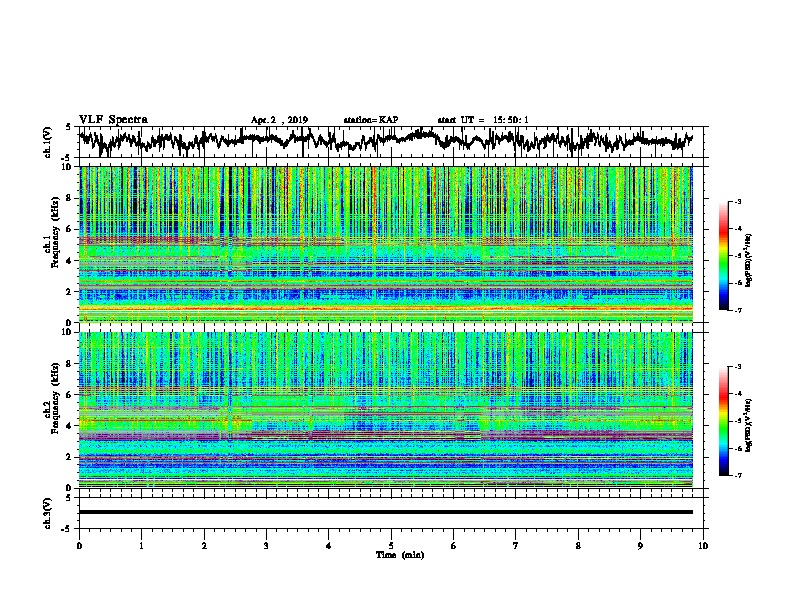Click the ch.1 spectrogram plot

point(386,244)
